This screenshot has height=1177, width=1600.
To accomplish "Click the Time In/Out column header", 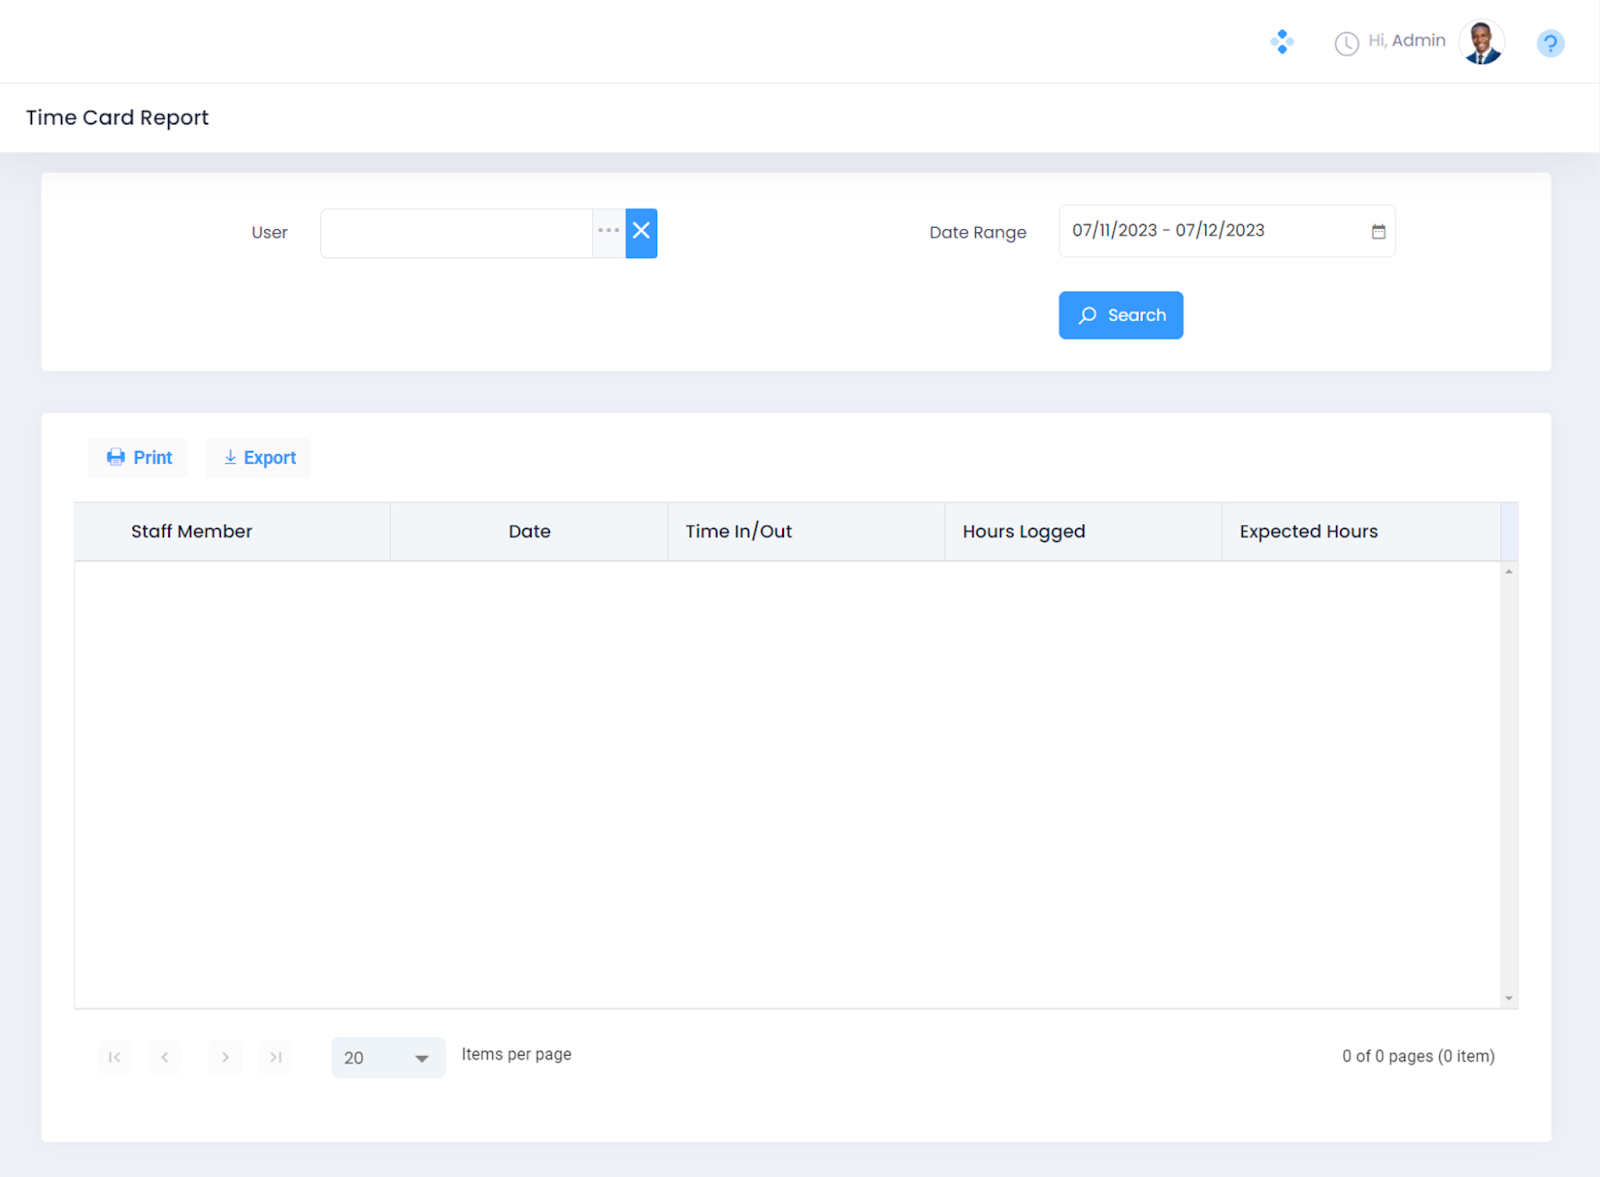I will point(738,532).
